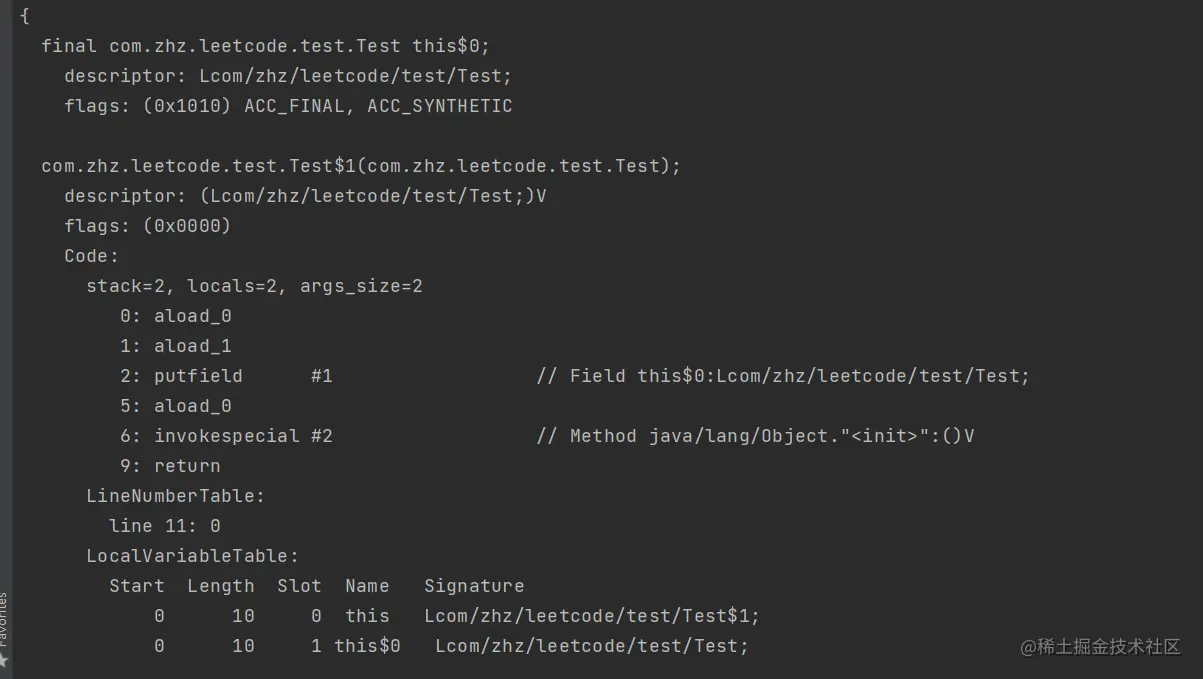Click the 'flags: (0x0000)' line
The image size is (1203, 679).
pos(148,226)
